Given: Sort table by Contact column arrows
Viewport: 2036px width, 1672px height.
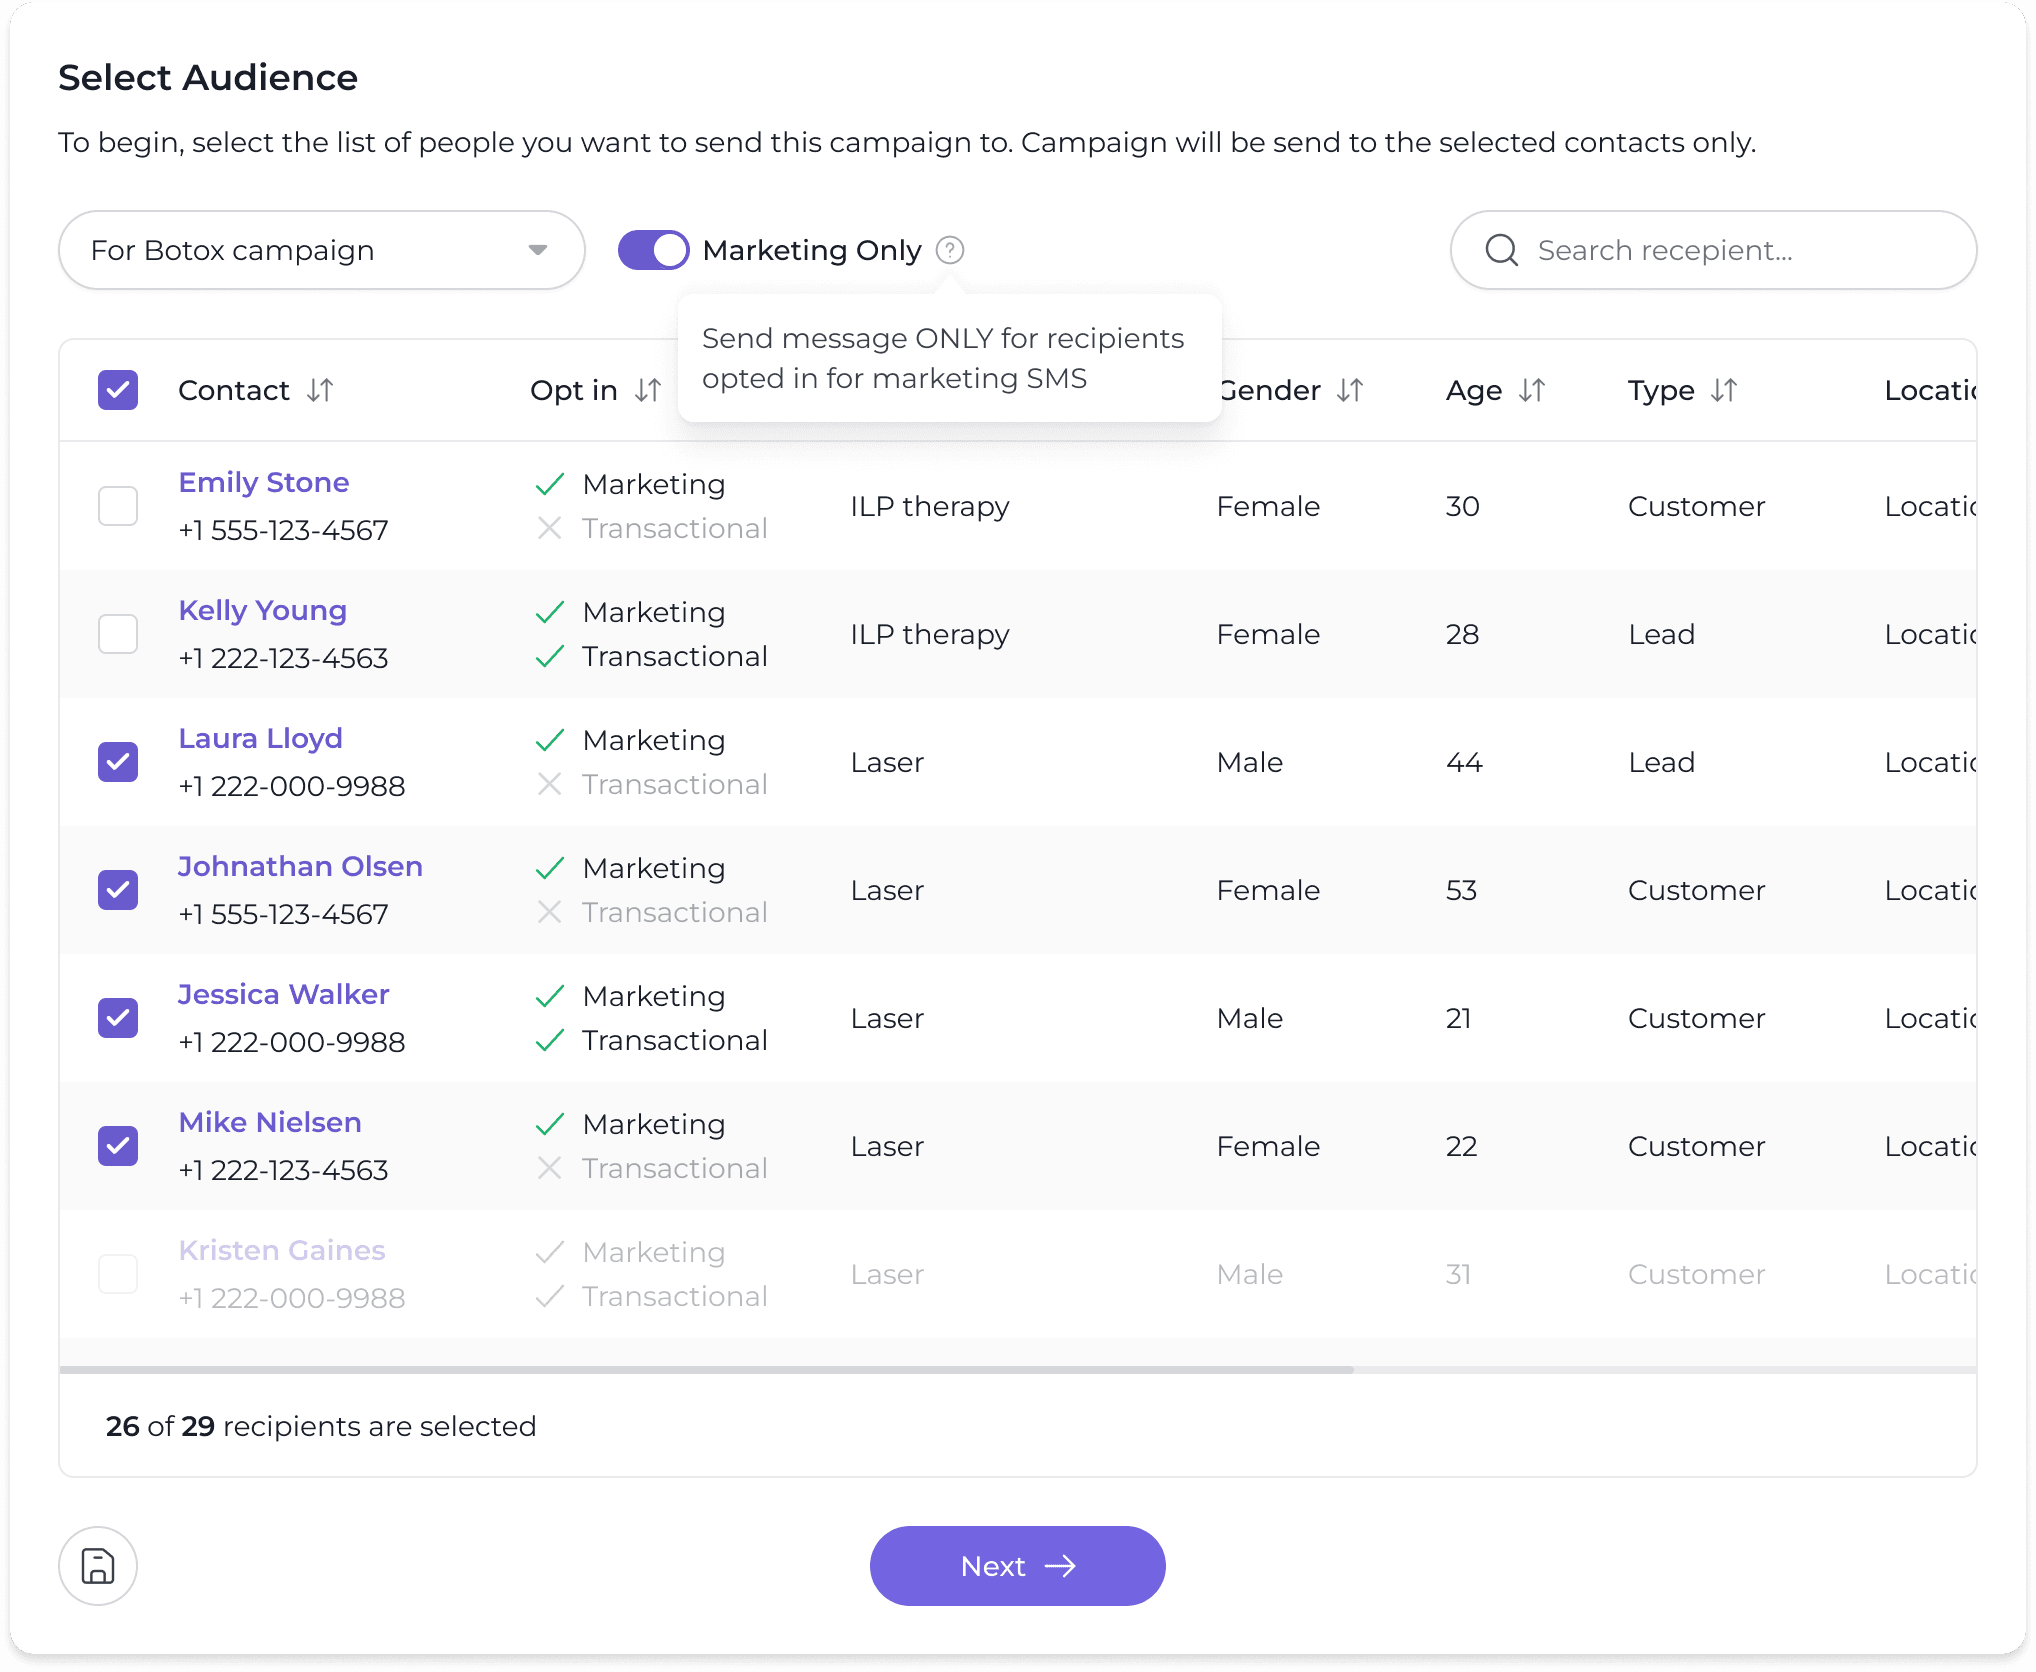Looking at the screenshot, I should (x=320, y=390).
